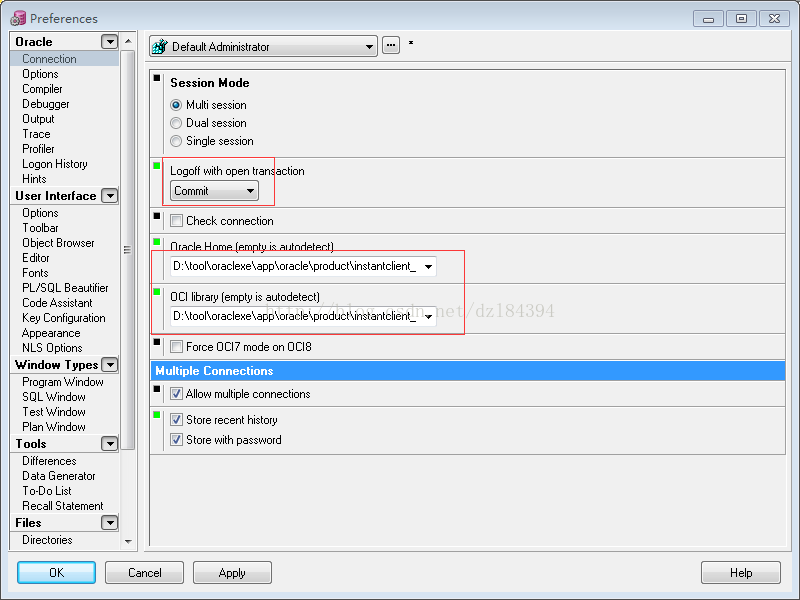
Task: Open the Compiler preferences
Action: [42, 89]
